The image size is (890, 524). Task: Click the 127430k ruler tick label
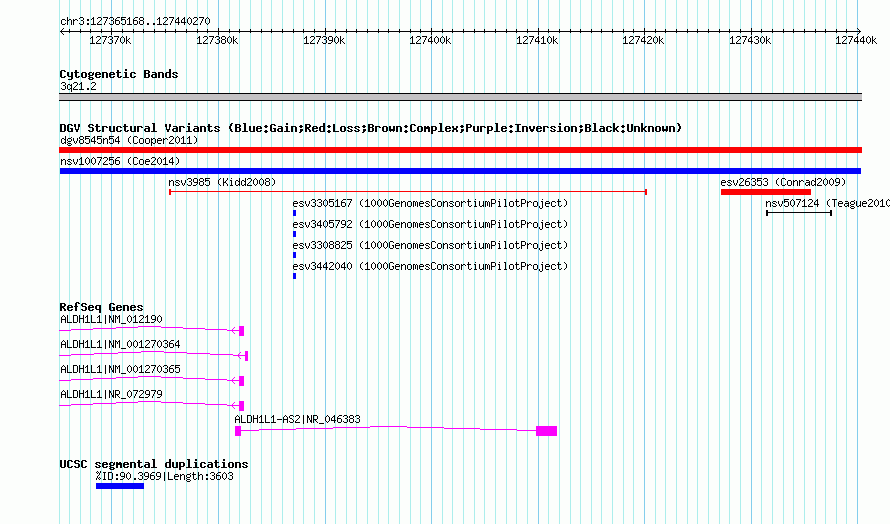(750, 40)
